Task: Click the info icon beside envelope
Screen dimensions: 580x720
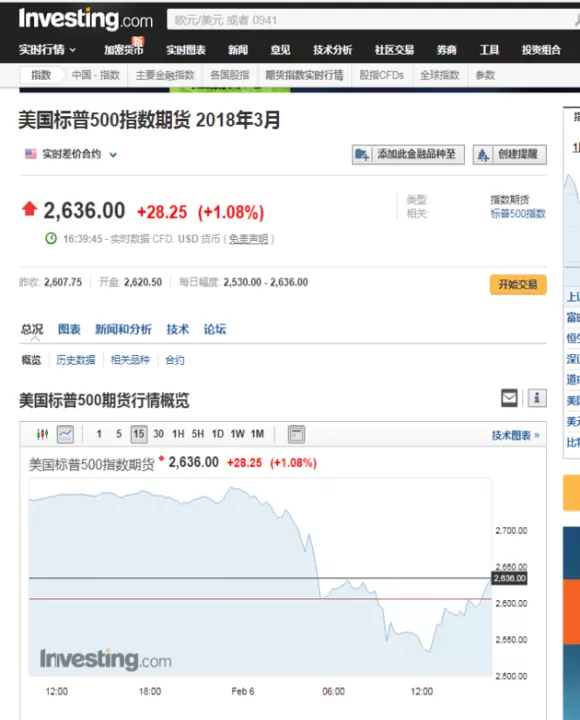Action: [x=537, y=398]
